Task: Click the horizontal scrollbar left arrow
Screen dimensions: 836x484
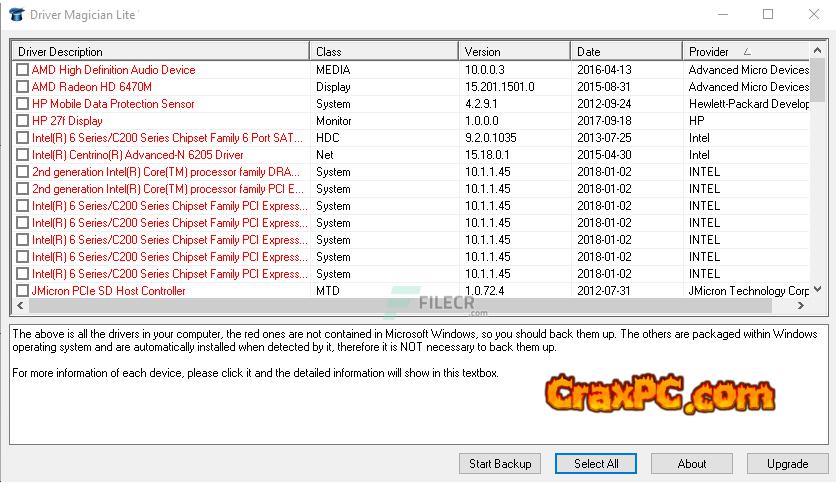Action: click(20, 305)
